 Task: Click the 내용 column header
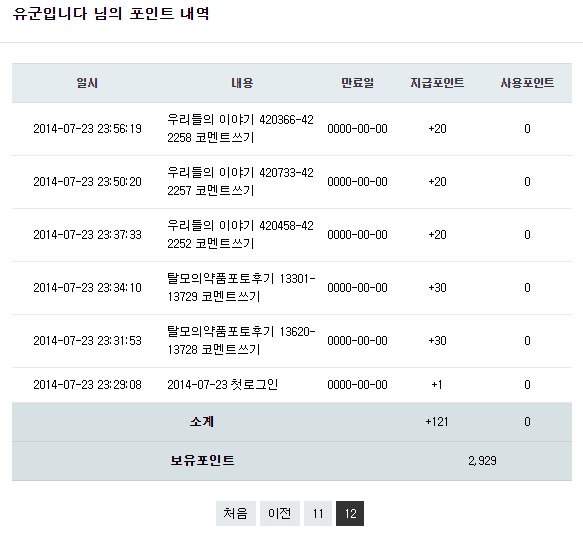pyautogui.click(x=242, y=83)
